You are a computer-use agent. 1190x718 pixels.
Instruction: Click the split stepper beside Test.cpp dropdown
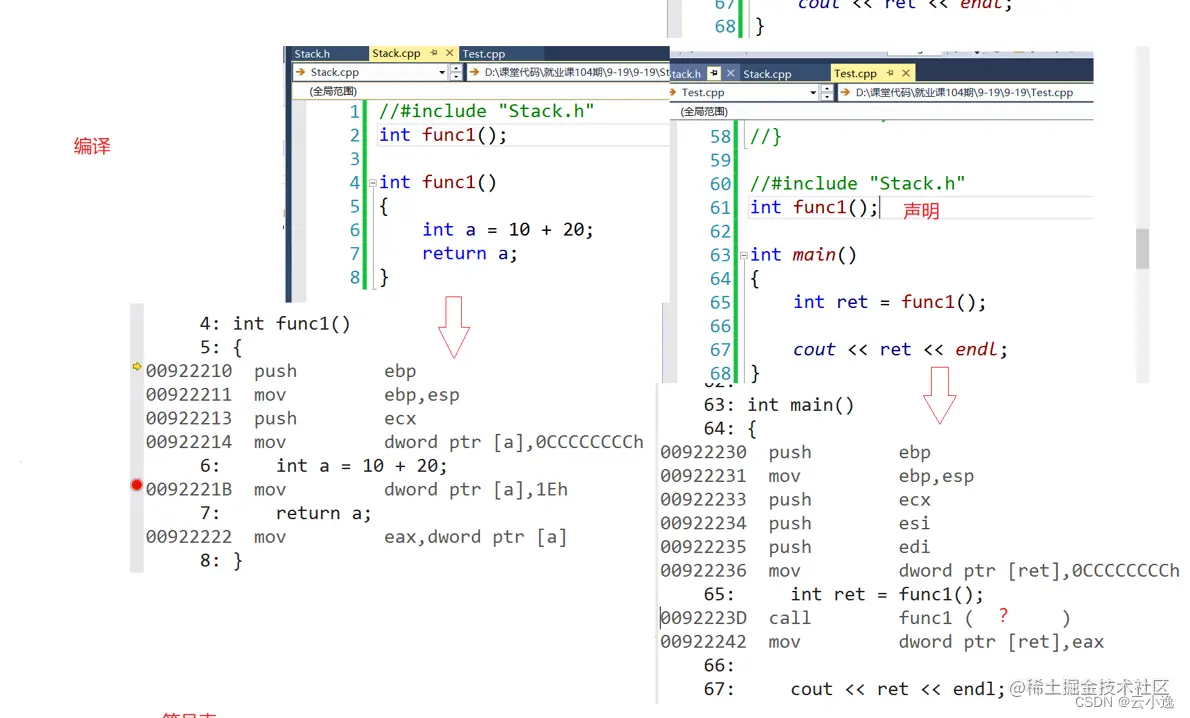click(x=826, y=93)
